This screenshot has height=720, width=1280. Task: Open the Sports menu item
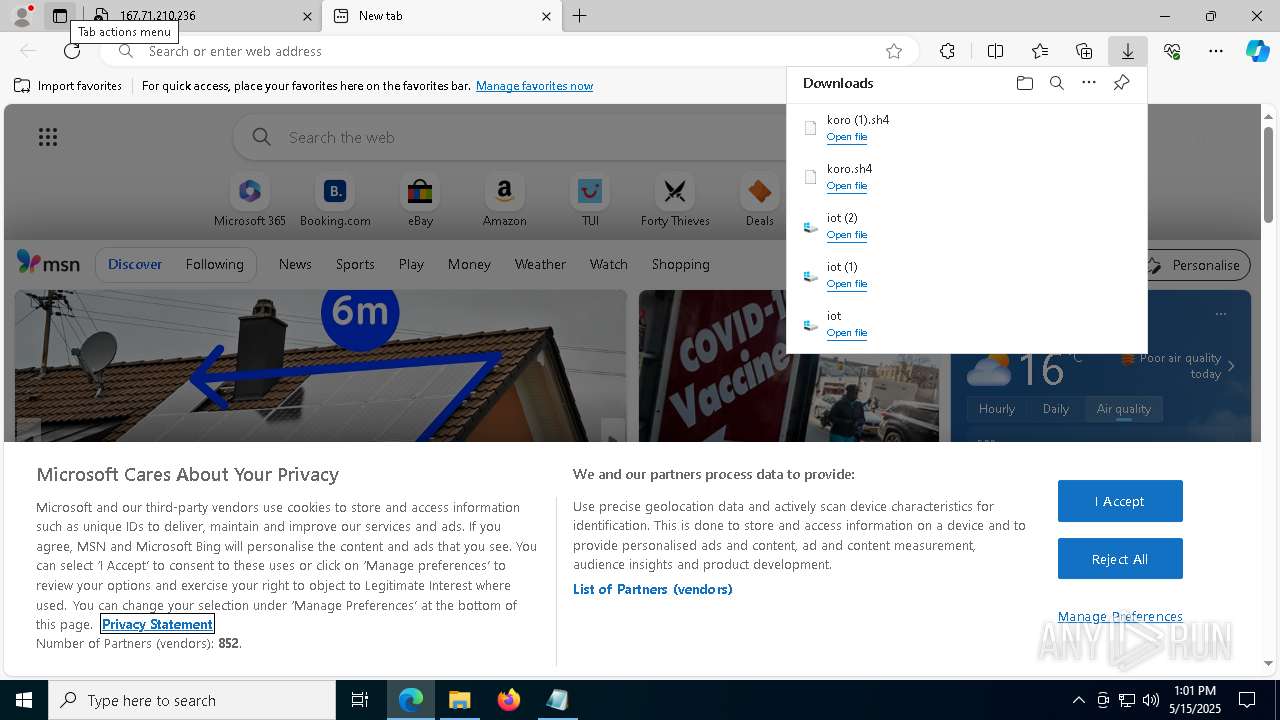[x=355, y=264]
